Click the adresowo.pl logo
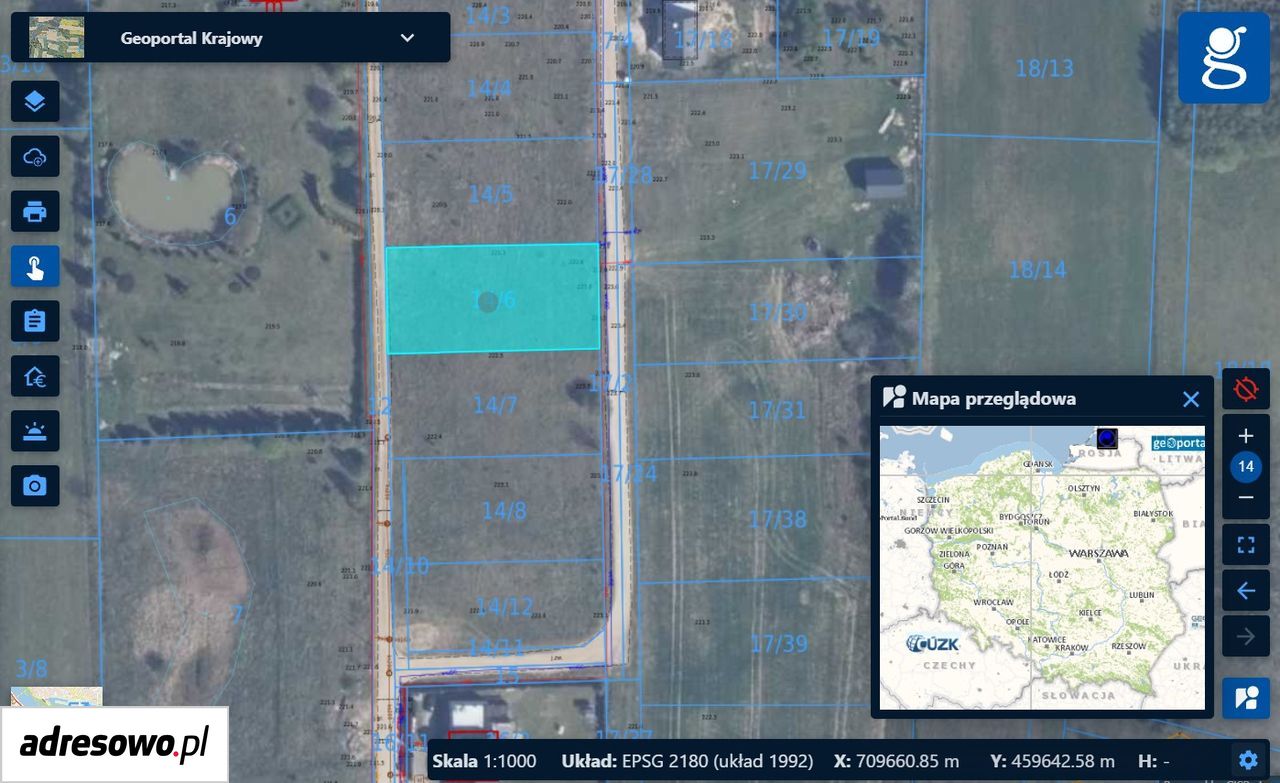Viewport: 1280px width, 783px height. point(114,744)
